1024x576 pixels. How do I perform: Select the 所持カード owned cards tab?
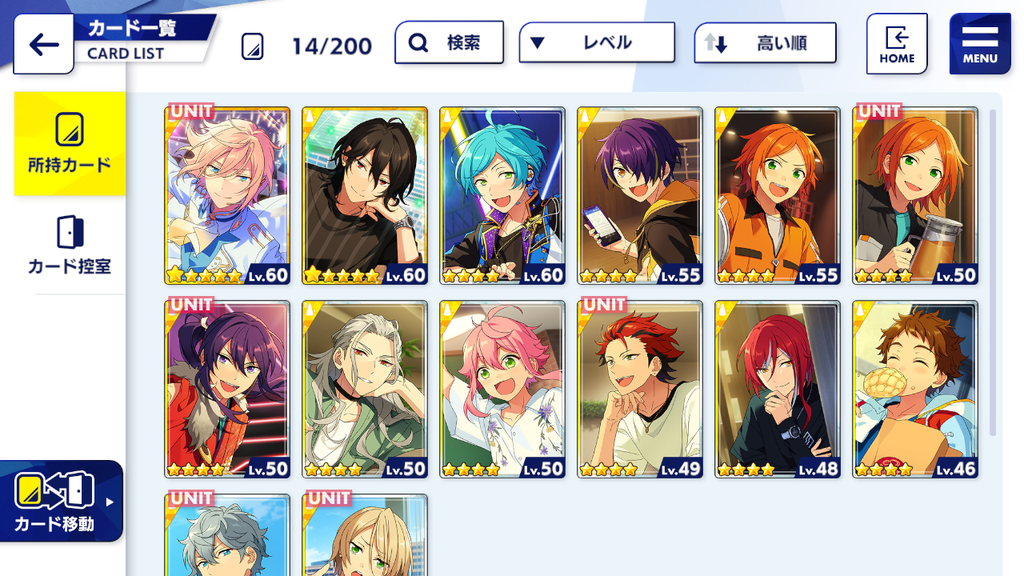(70, 144)
